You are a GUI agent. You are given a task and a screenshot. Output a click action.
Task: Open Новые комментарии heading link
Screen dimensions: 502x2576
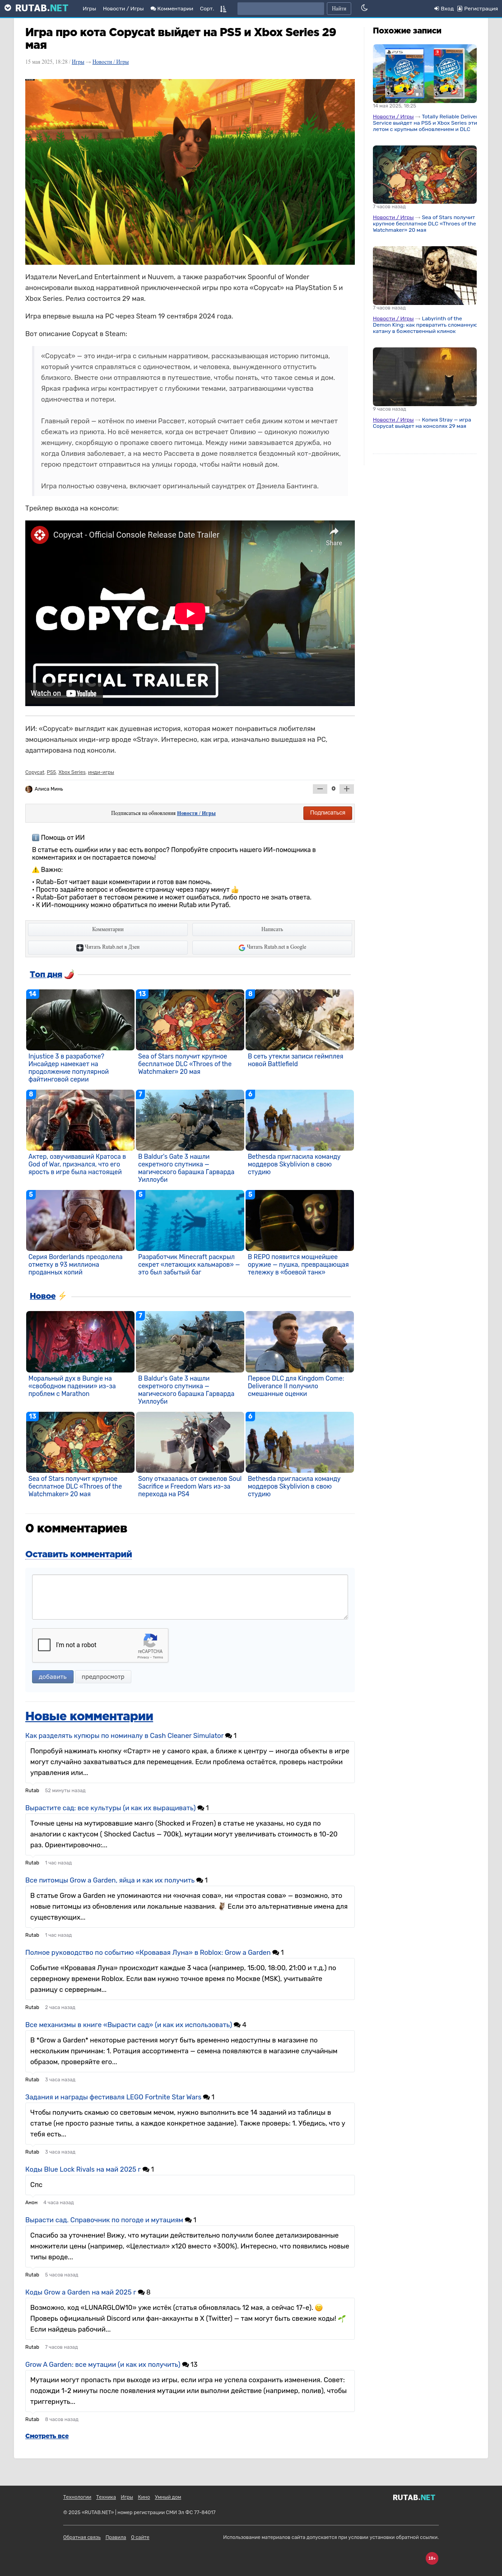89,1716
